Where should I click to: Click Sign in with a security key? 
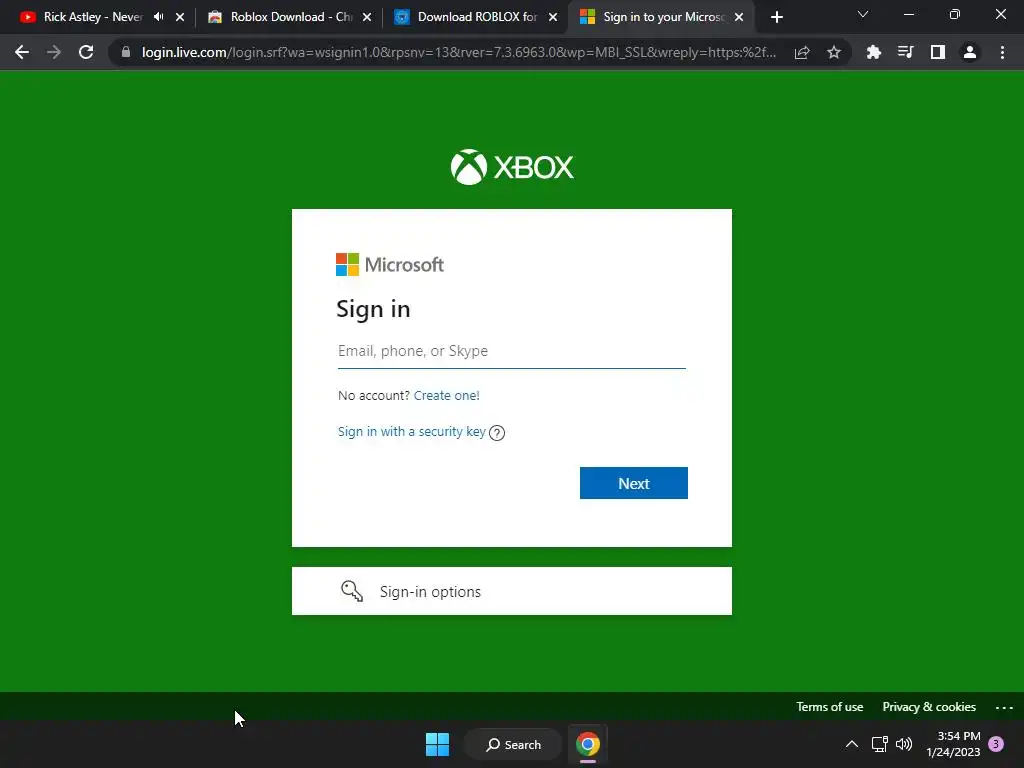(411, 432)
